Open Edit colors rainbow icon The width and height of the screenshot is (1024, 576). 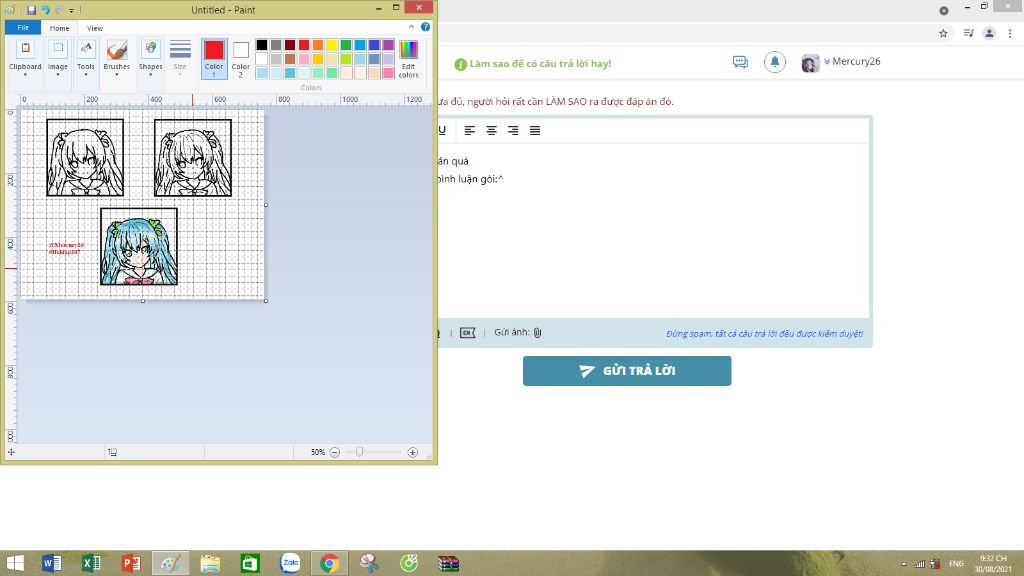pyautogui.click(x=409, y=50)
